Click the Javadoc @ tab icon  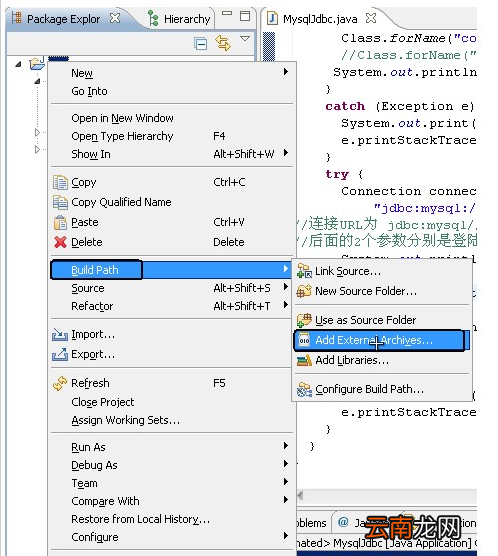point(343,522)
